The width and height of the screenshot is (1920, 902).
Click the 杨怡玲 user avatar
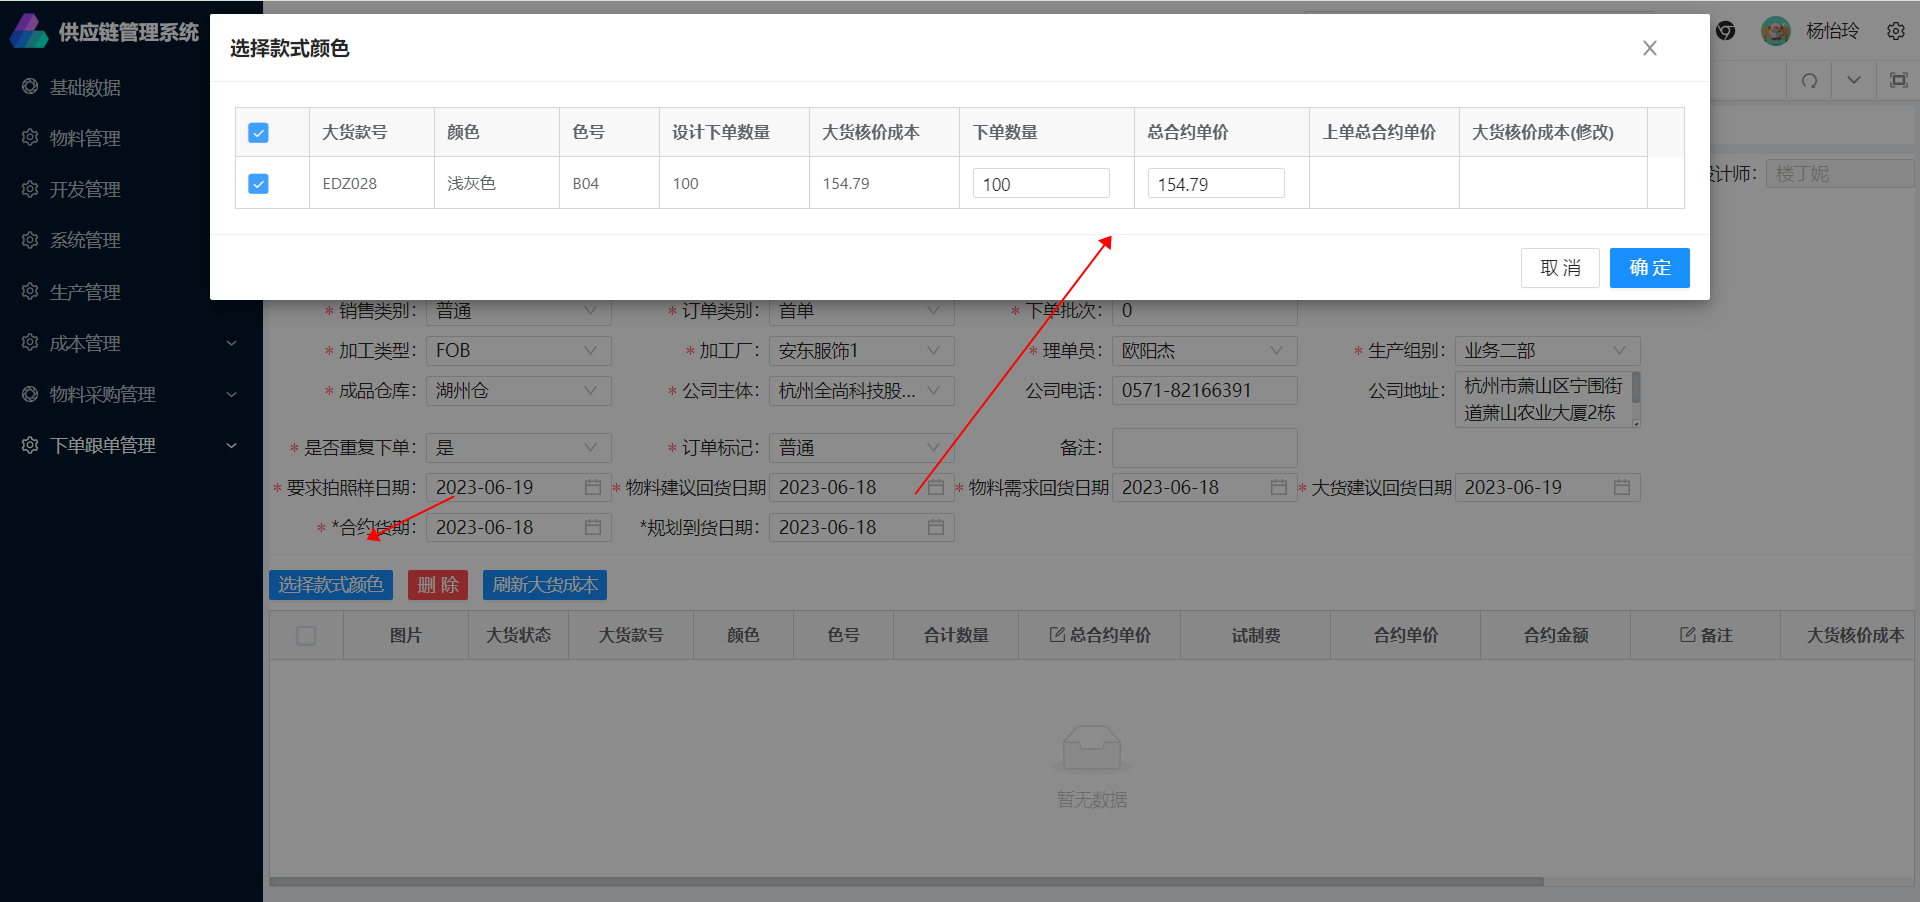click(1775, 31)
